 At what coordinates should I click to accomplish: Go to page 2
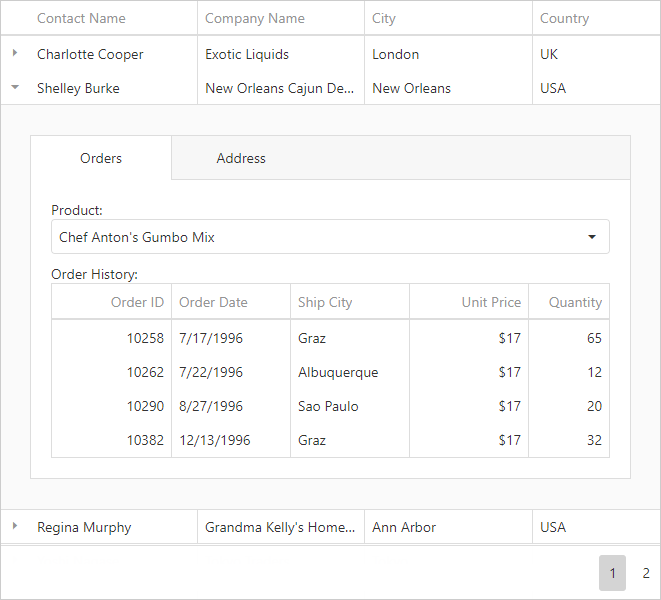[x=646, y=573]
